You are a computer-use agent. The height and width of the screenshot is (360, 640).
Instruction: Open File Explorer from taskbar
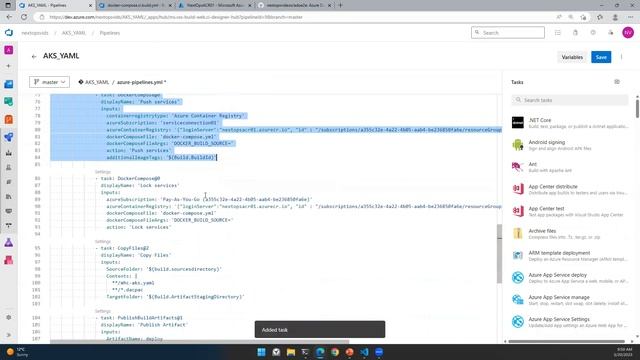point(291,352)
